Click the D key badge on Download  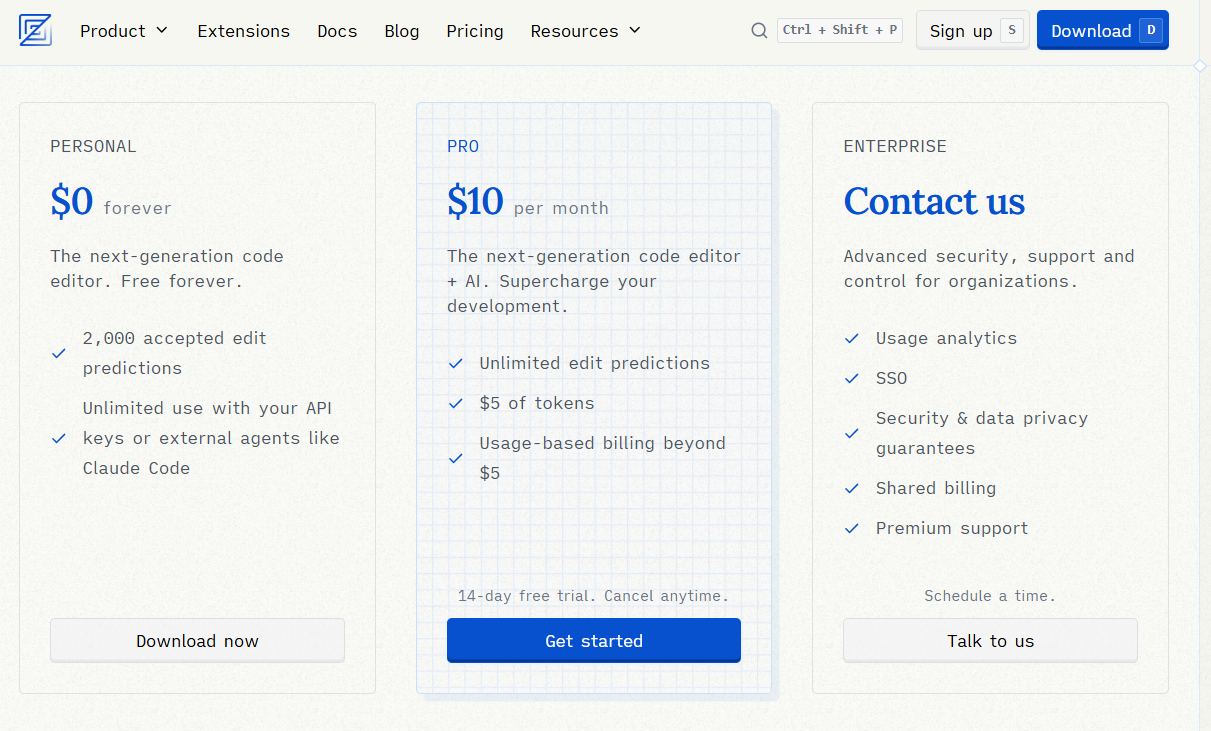(x=1151, y=31)
